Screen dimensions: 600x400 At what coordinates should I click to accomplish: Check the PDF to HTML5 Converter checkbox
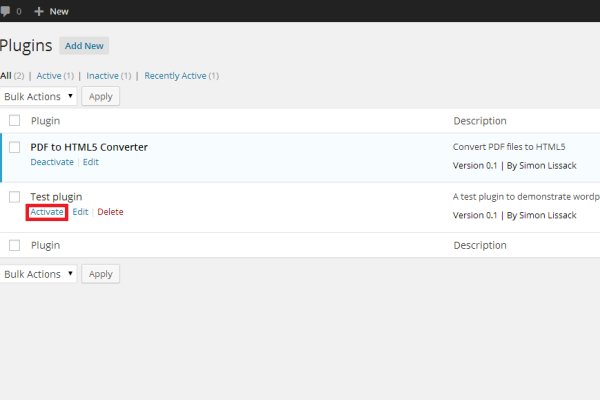tap(15, 147)
